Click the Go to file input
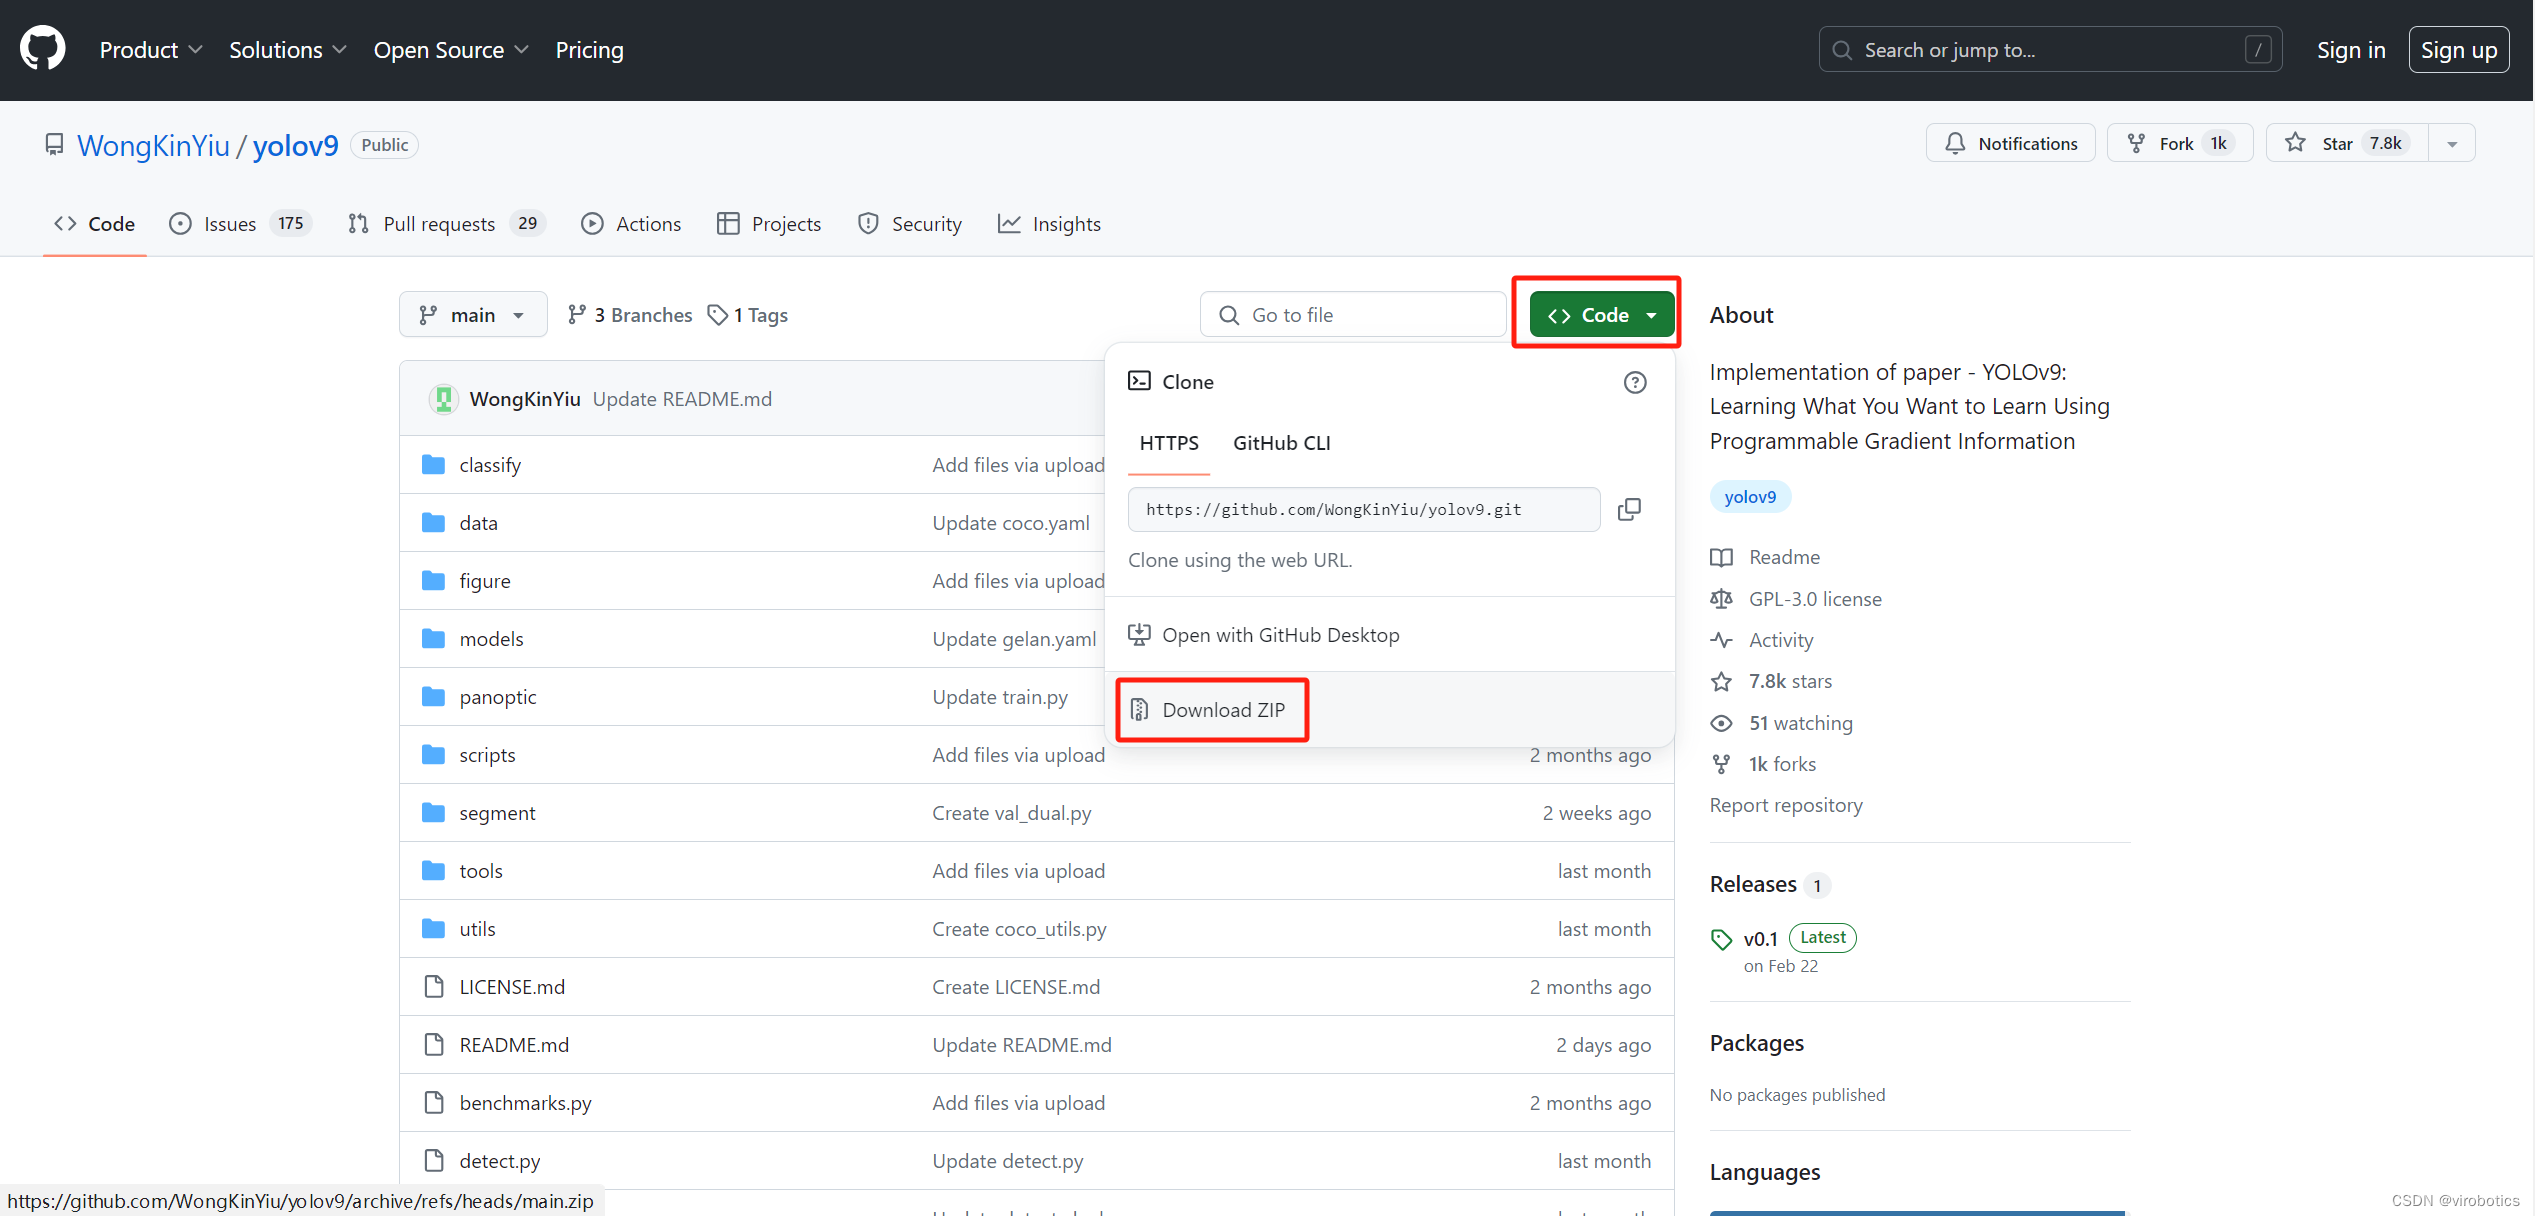Screen dimensions: 2535x1216 pos(1353,315)
